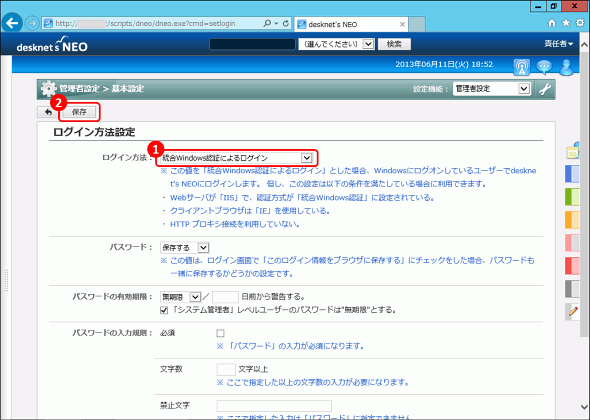Click the ログイン方法設定 heading
590x420 pixels.
coord(94,132)
